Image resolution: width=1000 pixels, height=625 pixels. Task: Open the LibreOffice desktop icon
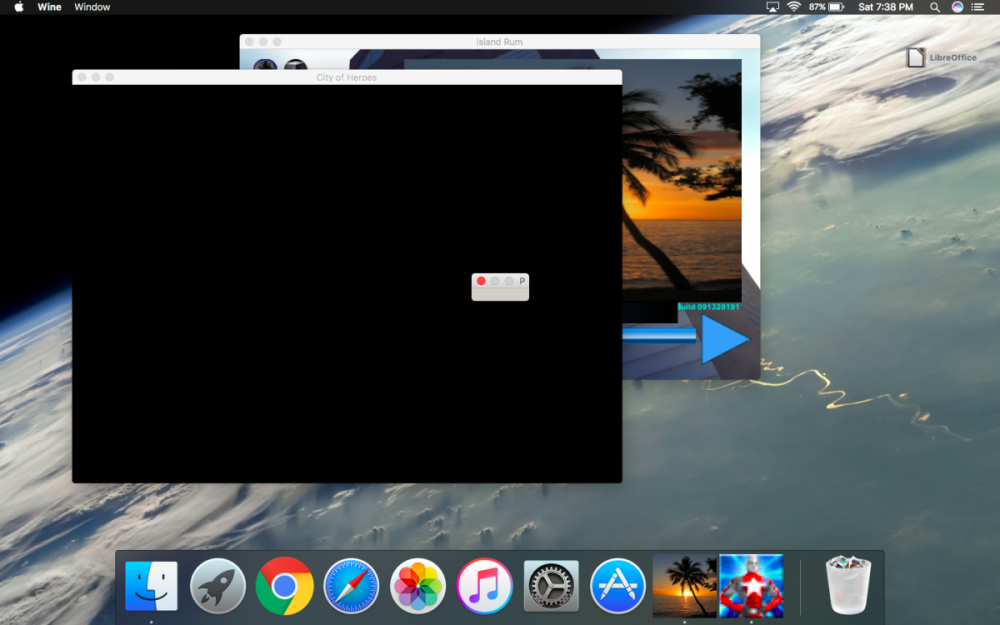point(915,58)
